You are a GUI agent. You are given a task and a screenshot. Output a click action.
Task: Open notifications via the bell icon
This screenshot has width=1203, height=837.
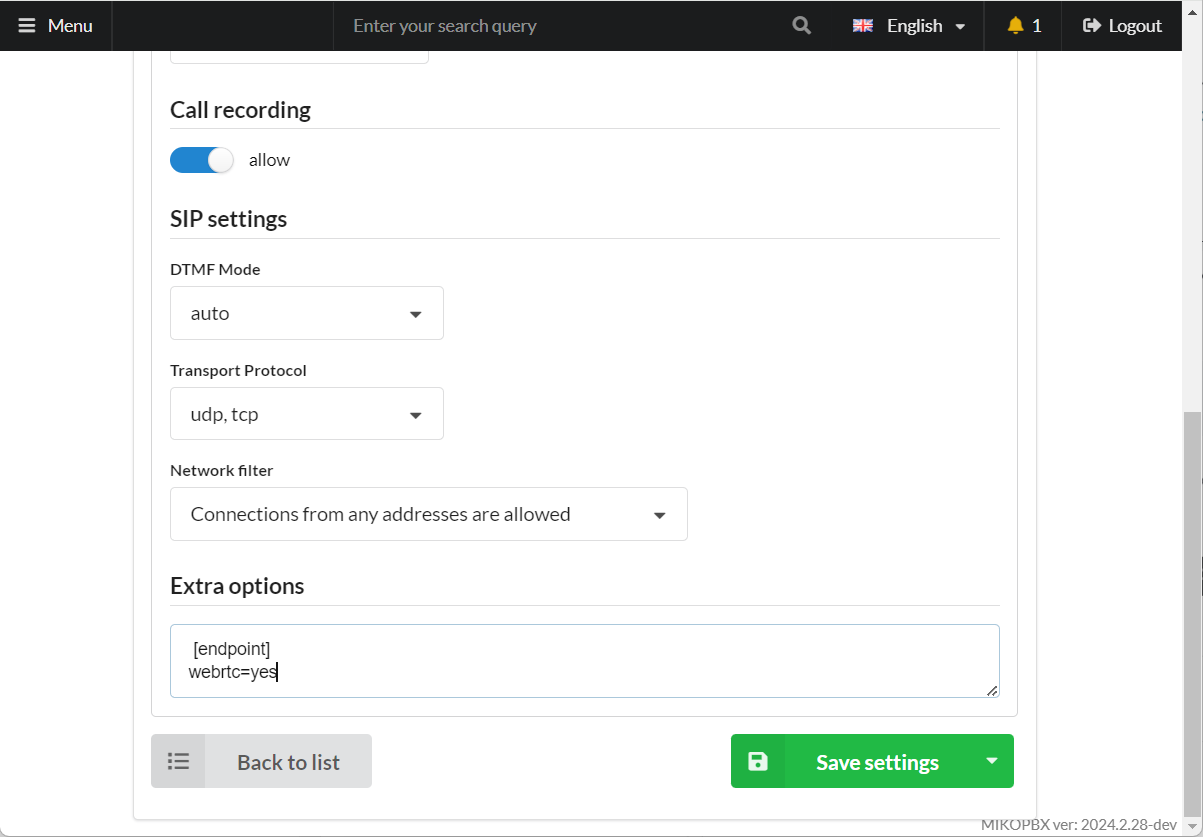1015,26
